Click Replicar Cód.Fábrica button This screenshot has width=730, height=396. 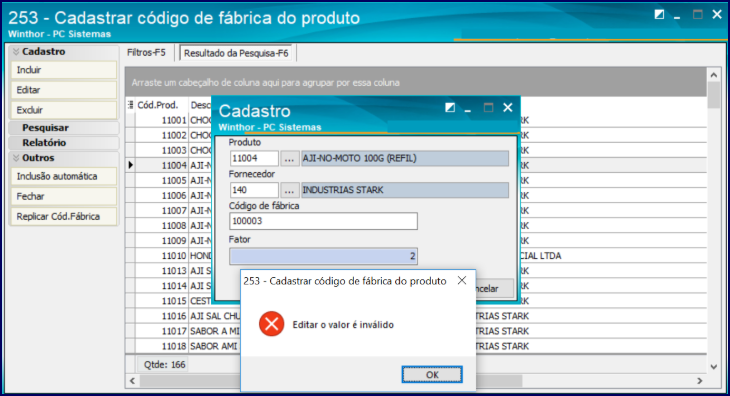(64, 216)
